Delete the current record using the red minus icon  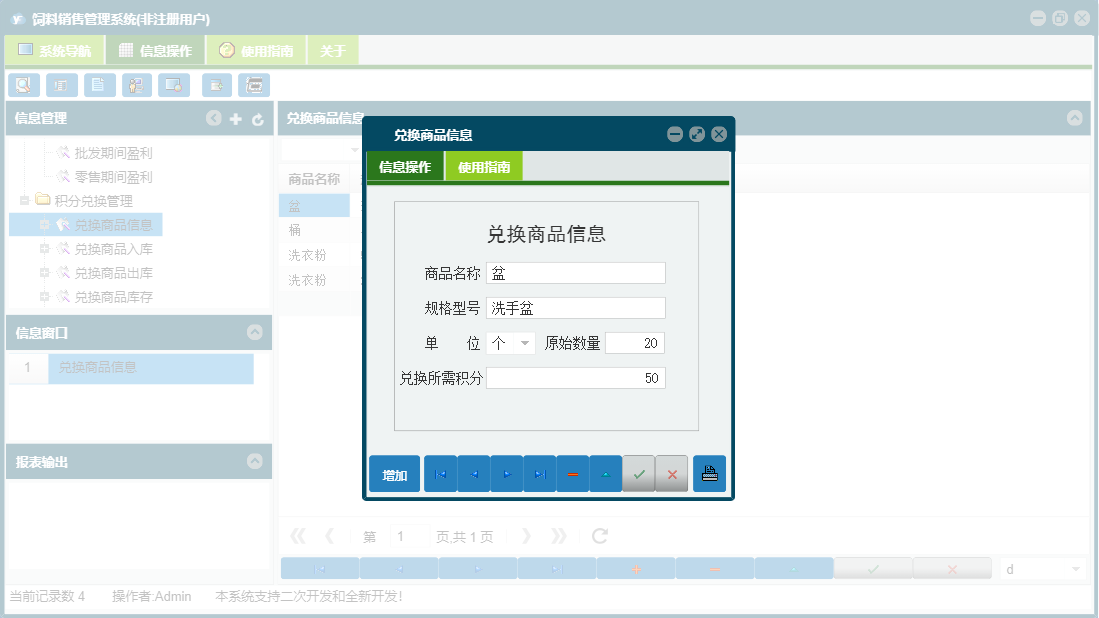(572, 473)
